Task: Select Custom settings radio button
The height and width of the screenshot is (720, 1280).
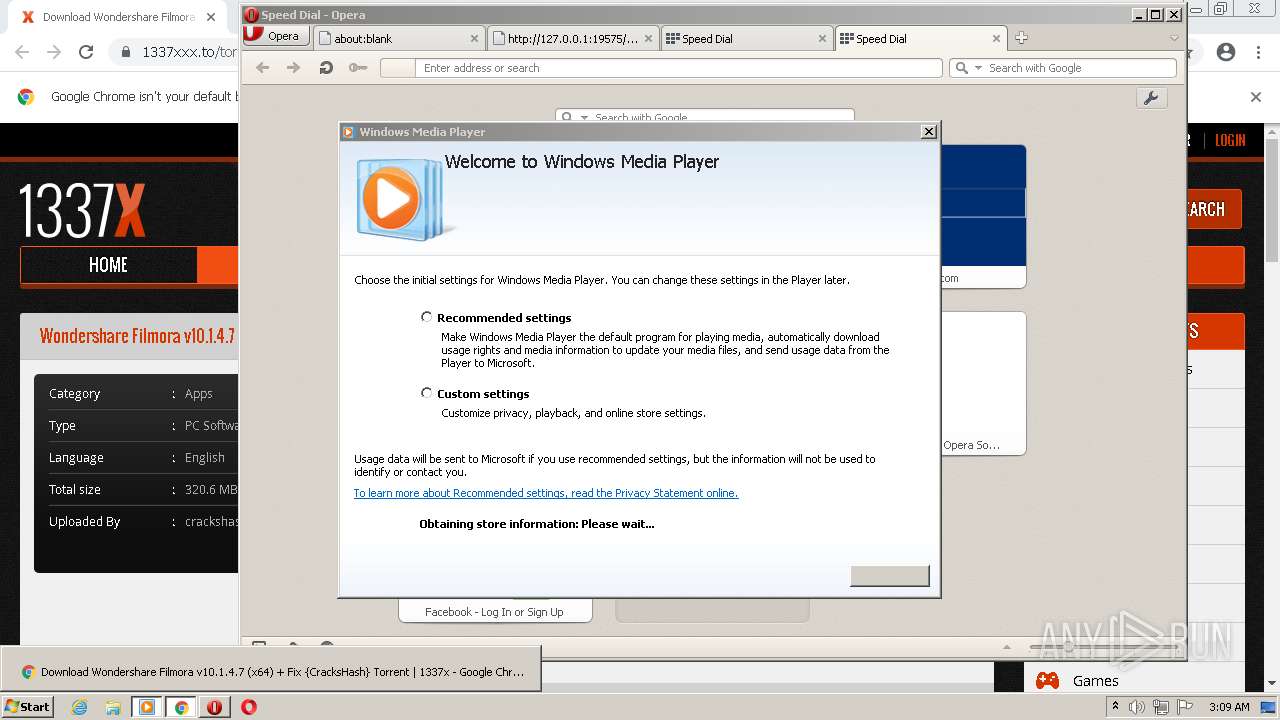Action: click(427, 393)
